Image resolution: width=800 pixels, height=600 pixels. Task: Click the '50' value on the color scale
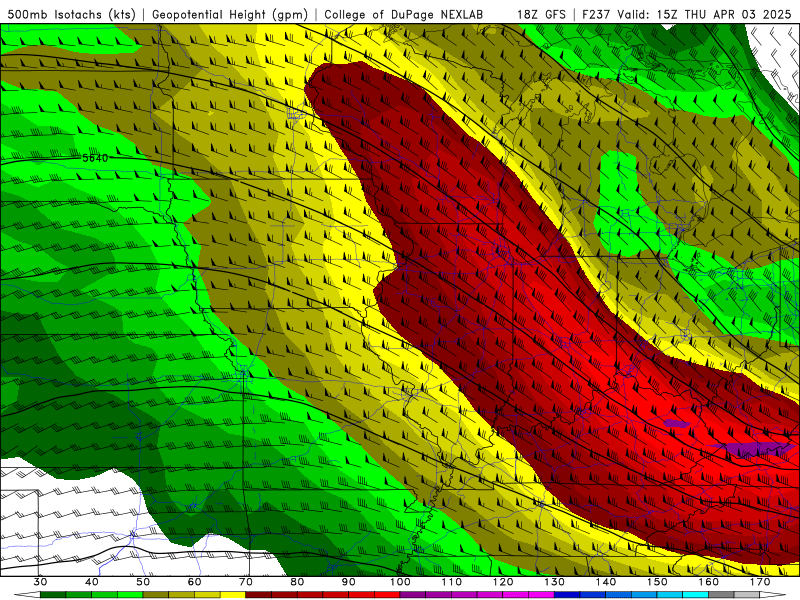(x=143, y=582)
